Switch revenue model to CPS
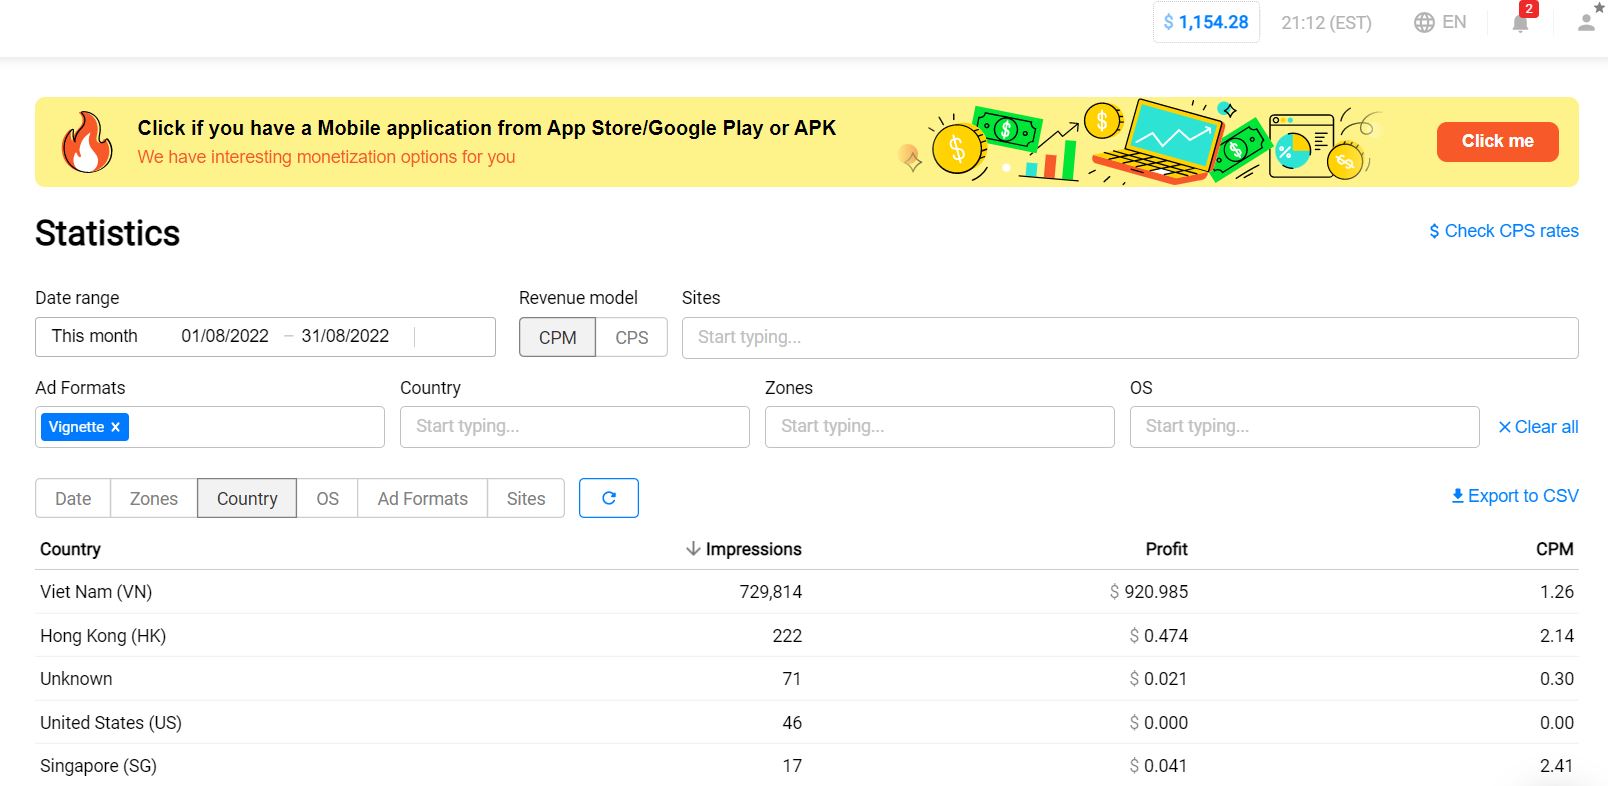The image size is (1608, 786). tap(631, 338)
